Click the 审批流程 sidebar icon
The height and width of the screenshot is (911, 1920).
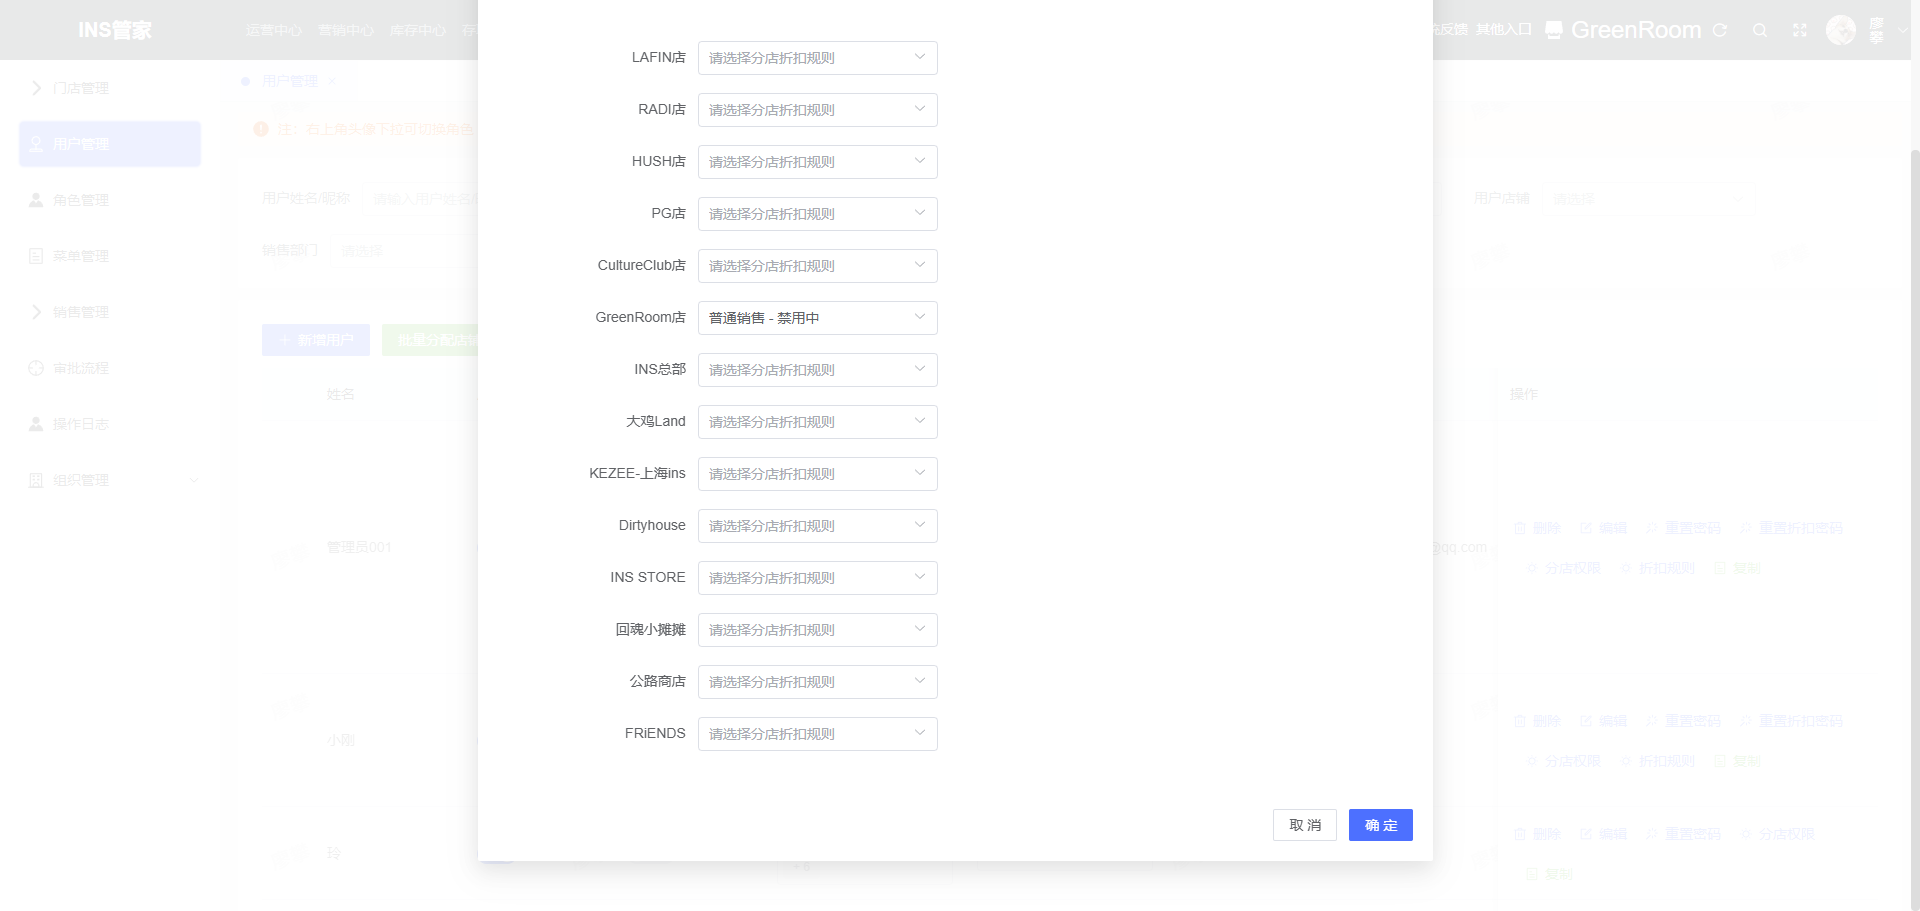[x=36, y=368]
